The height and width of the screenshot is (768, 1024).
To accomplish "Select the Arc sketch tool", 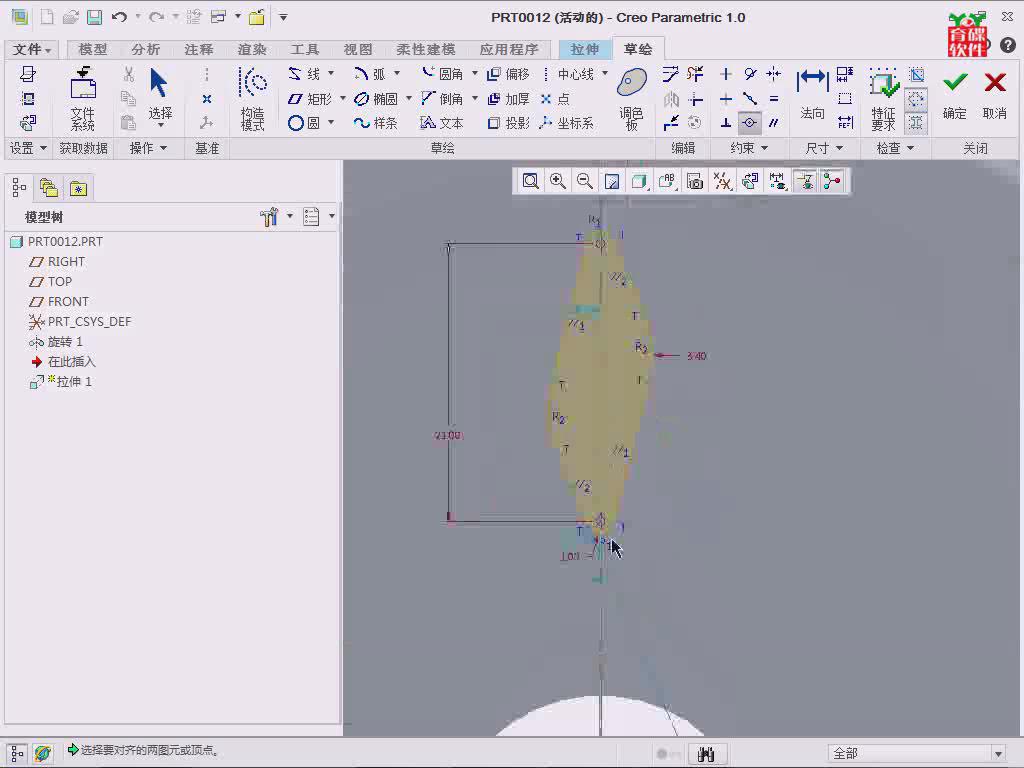I will pos(370,74).
